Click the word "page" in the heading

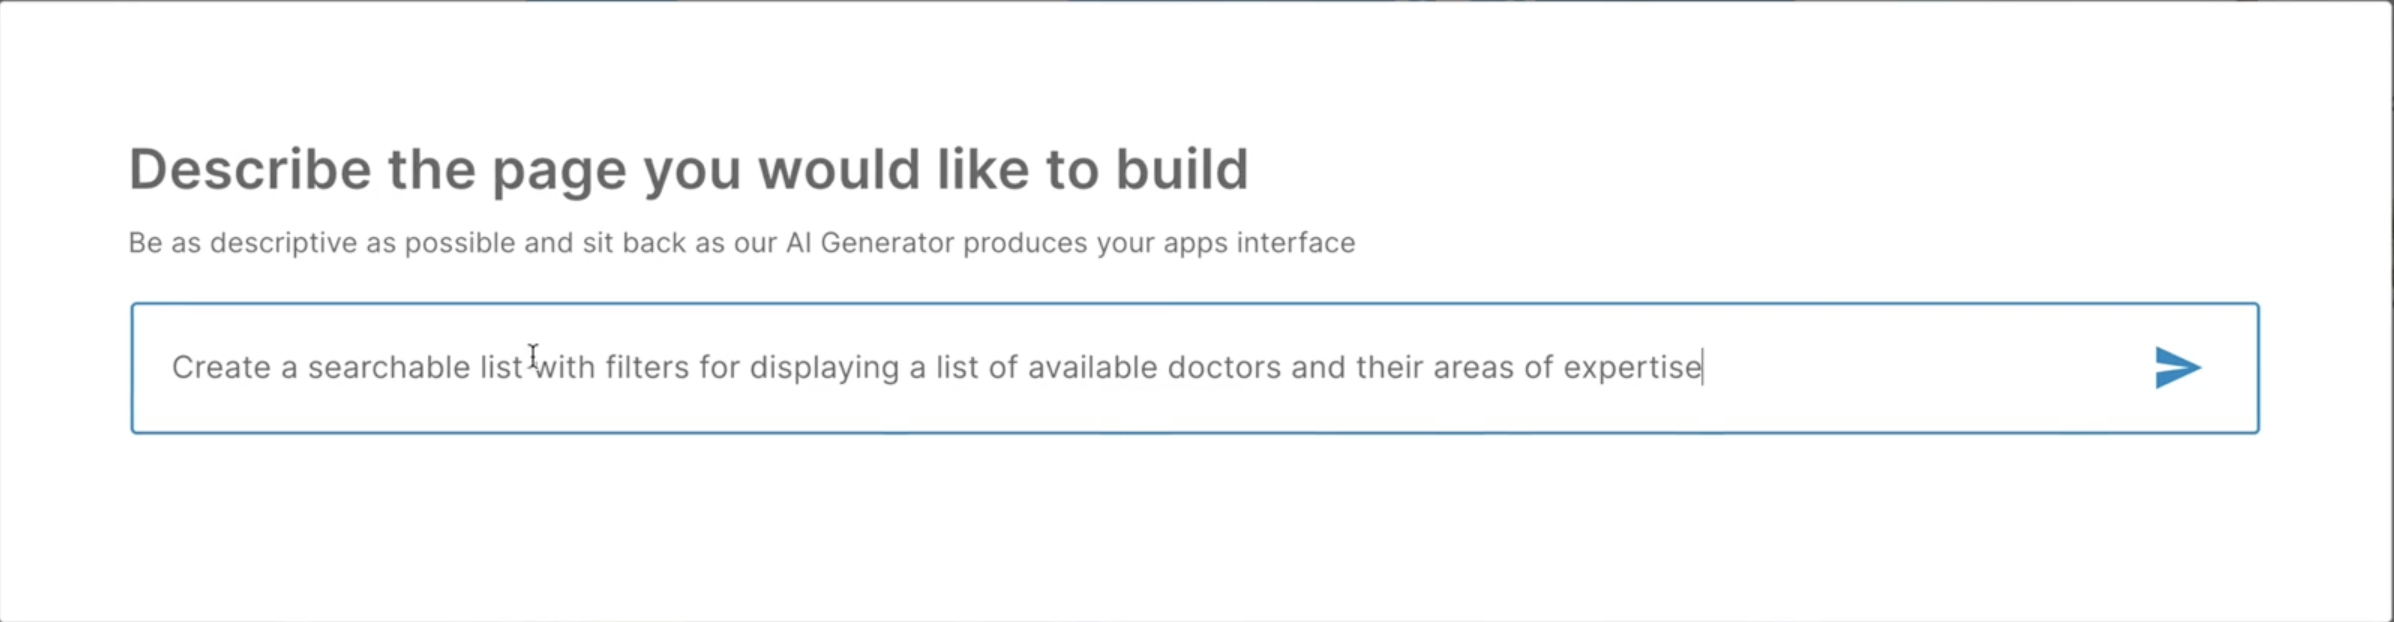(x=559, y=169)
